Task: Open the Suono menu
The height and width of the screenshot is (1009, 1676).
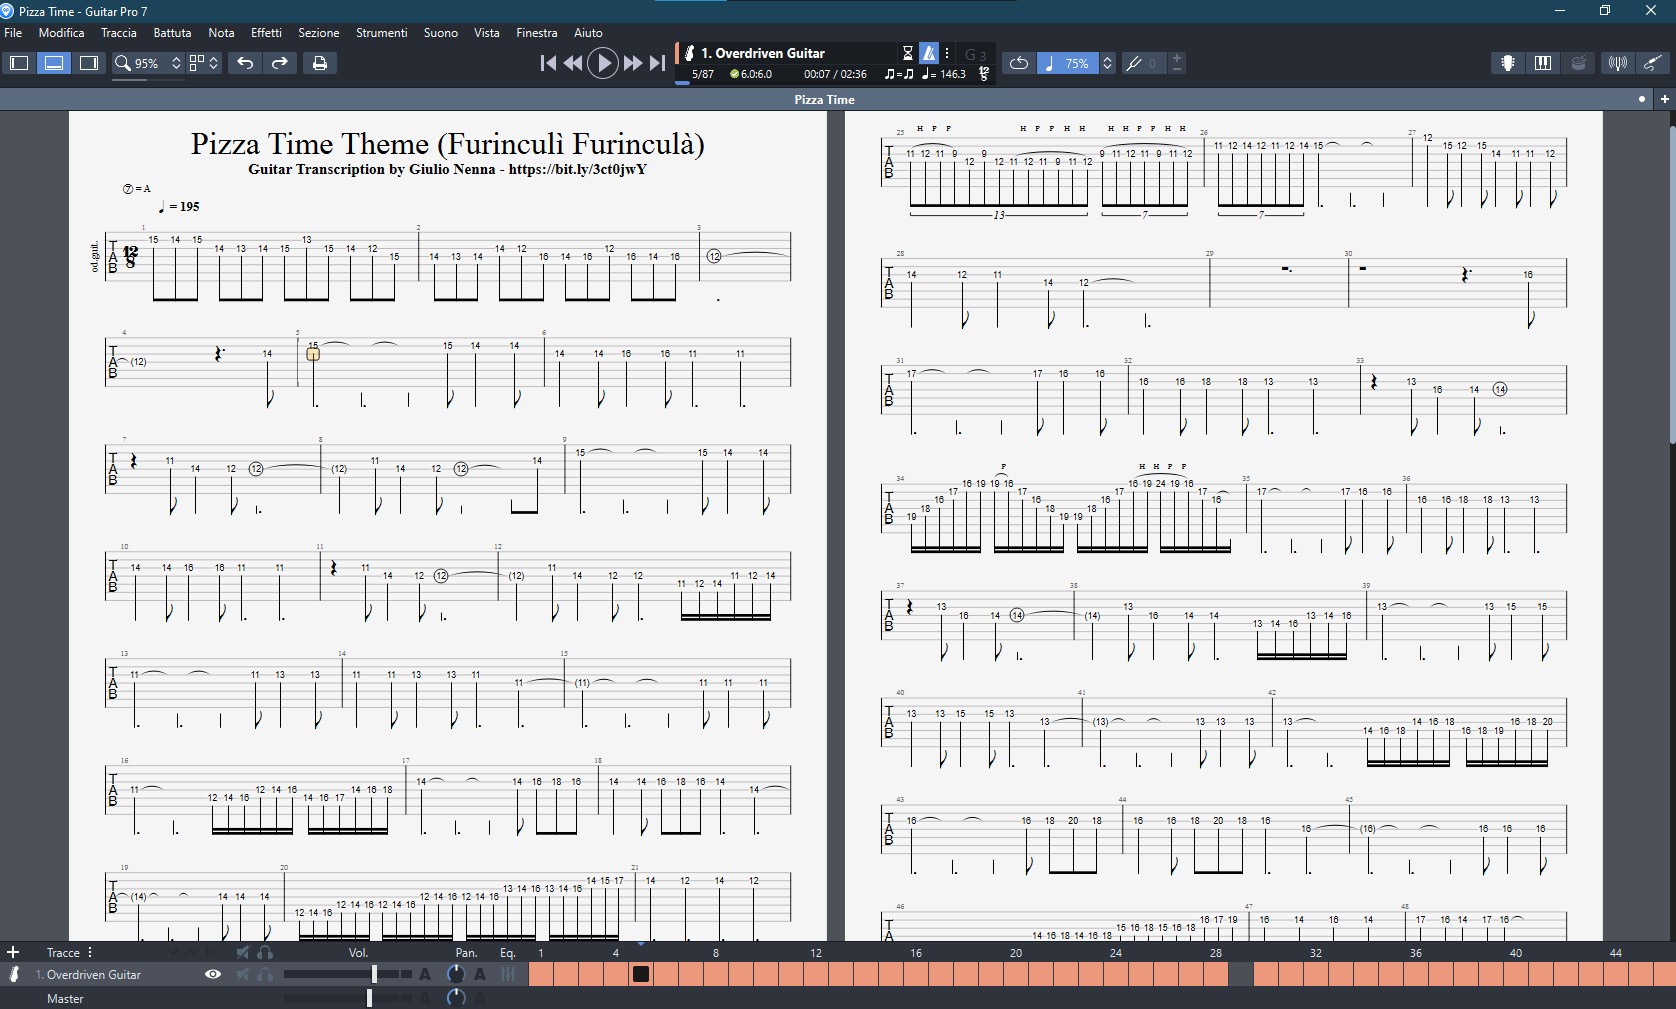Action: point(440,33)
